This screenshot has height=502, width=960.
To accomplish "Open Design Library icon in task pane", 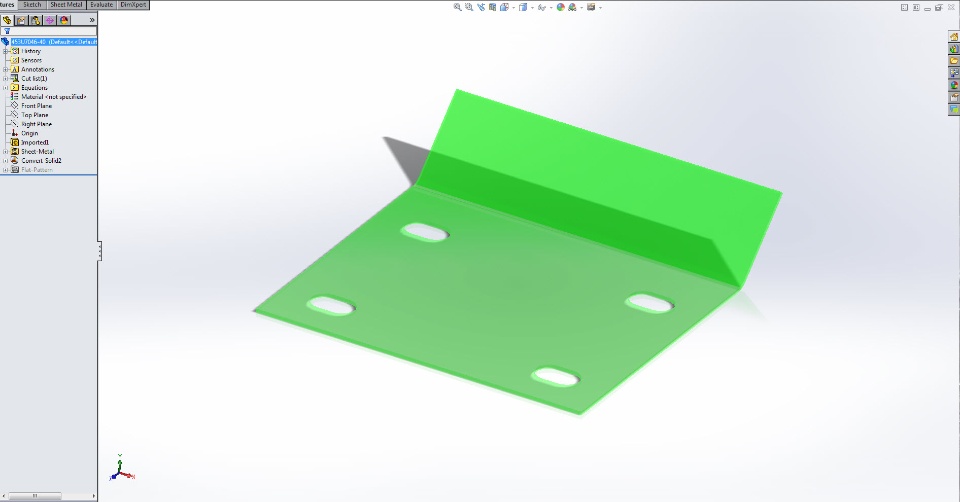I will 954,49.
